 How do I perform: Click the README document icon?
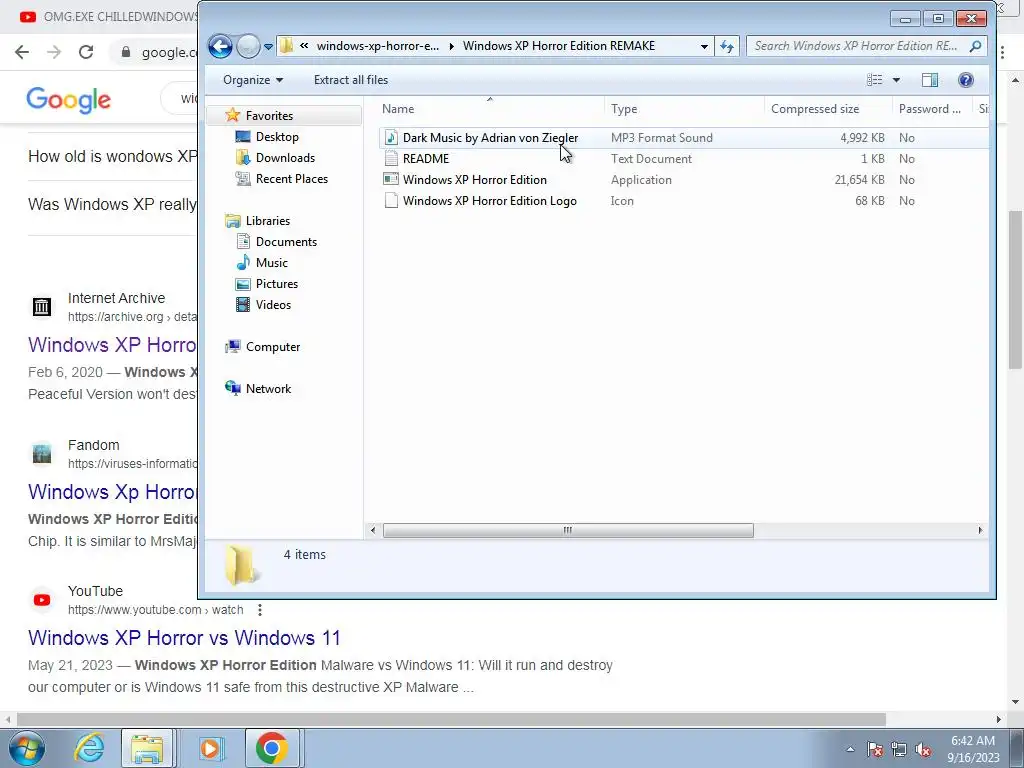coord(391,159)
